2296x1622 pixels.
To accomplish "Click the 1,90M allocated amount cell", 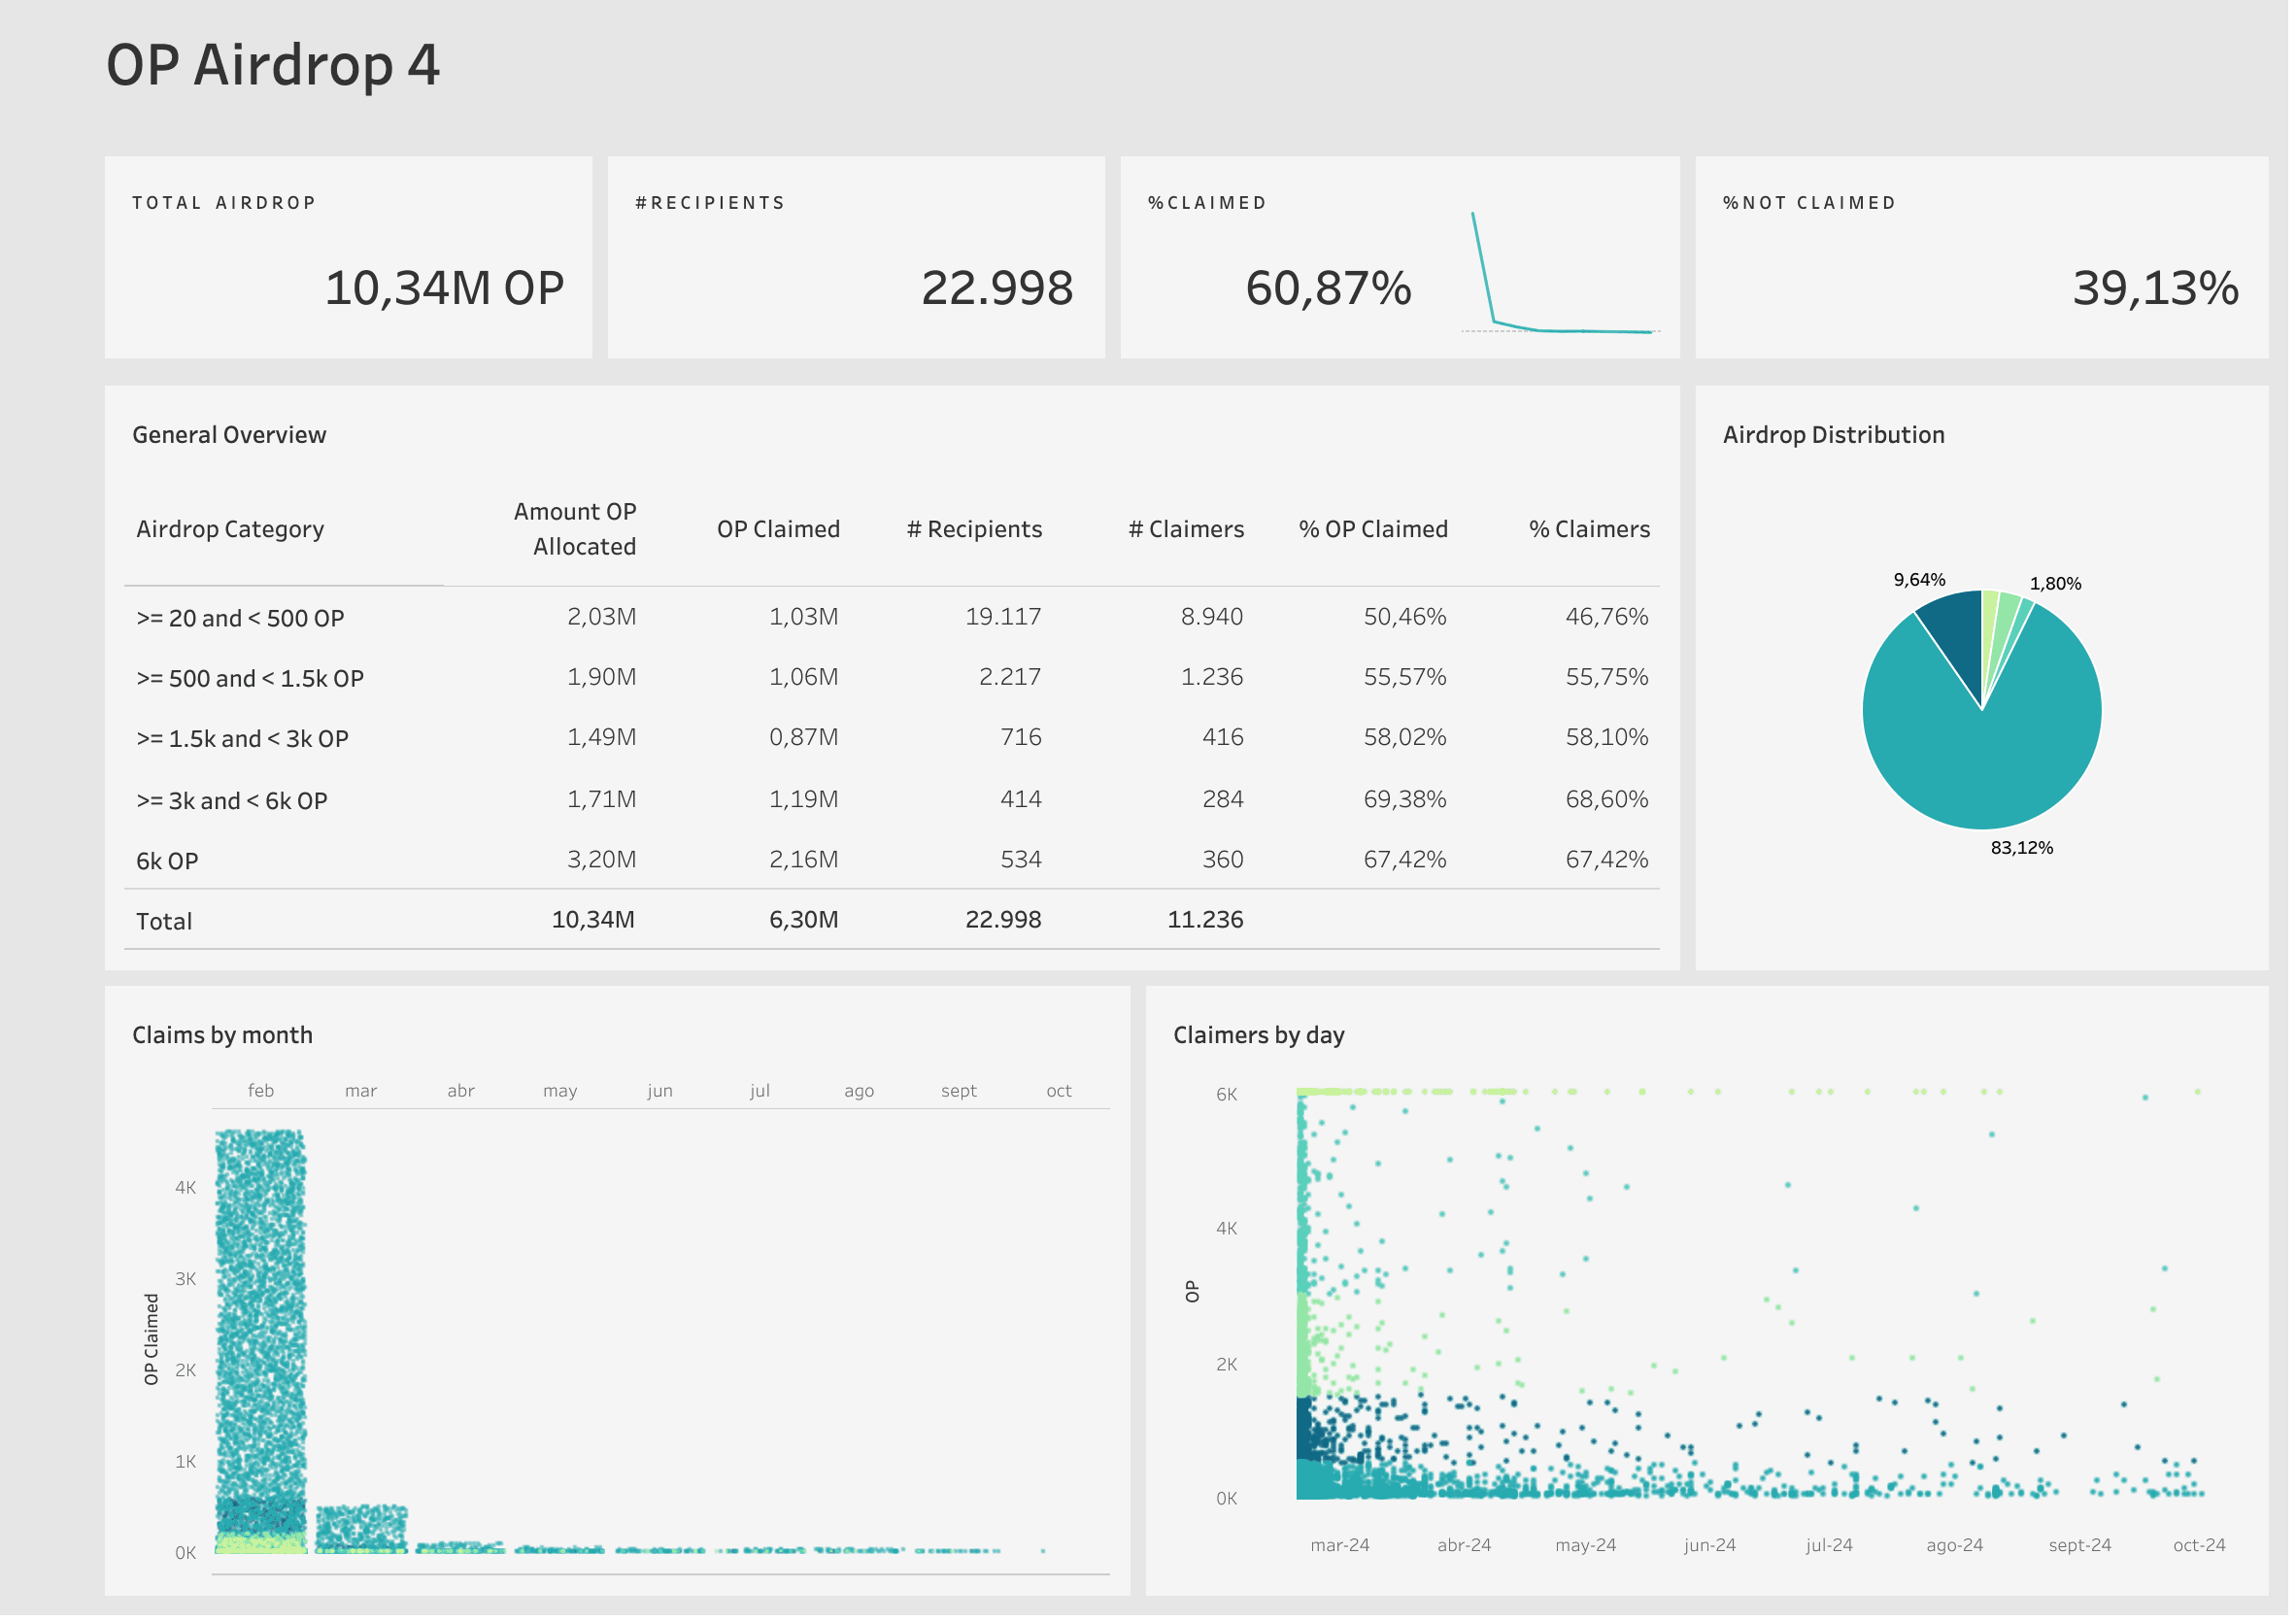I will point(604,679).
